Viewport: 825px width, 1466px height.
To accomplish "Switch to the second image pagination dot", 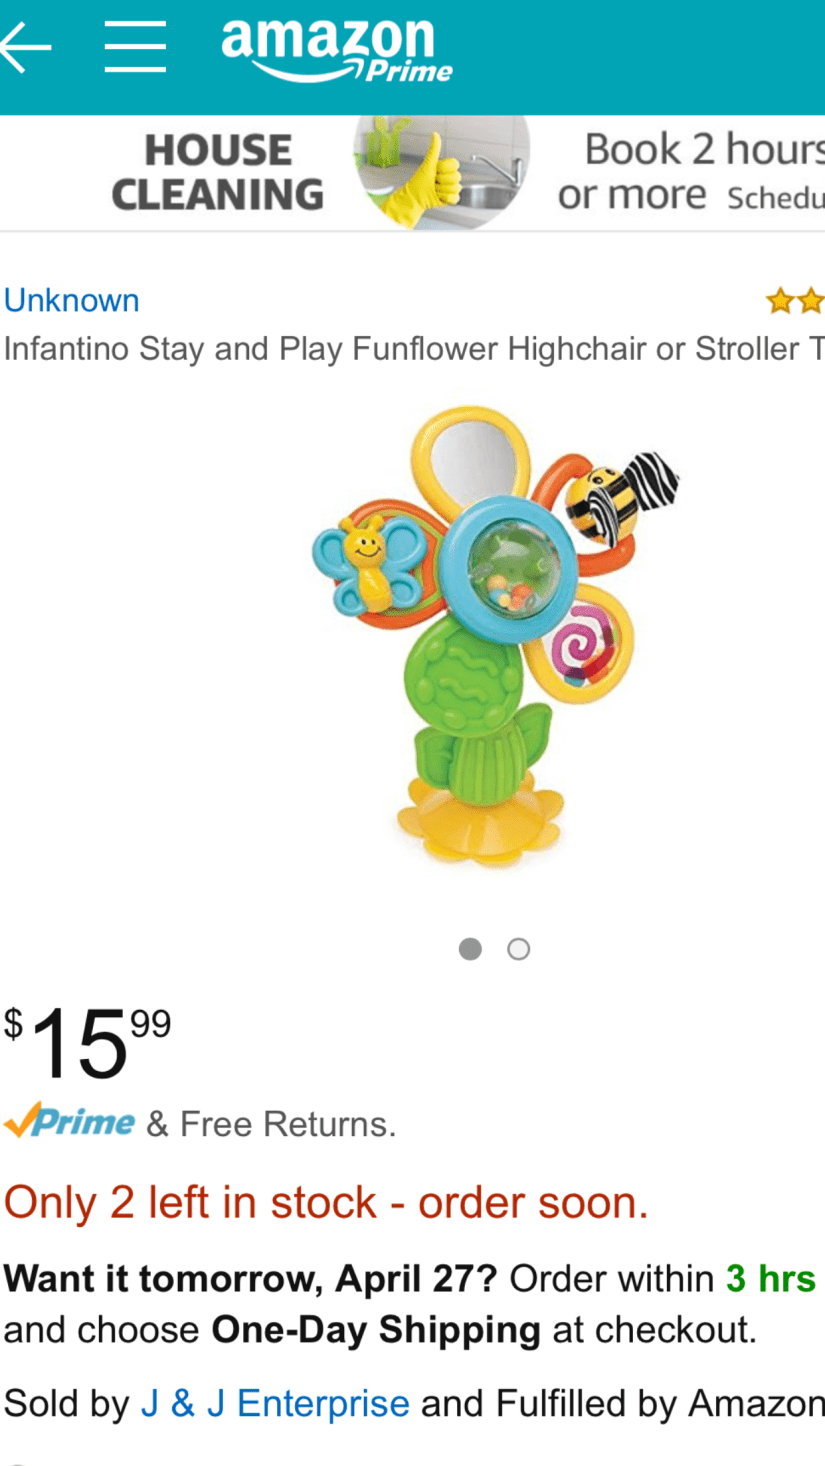I will point(518,949).
